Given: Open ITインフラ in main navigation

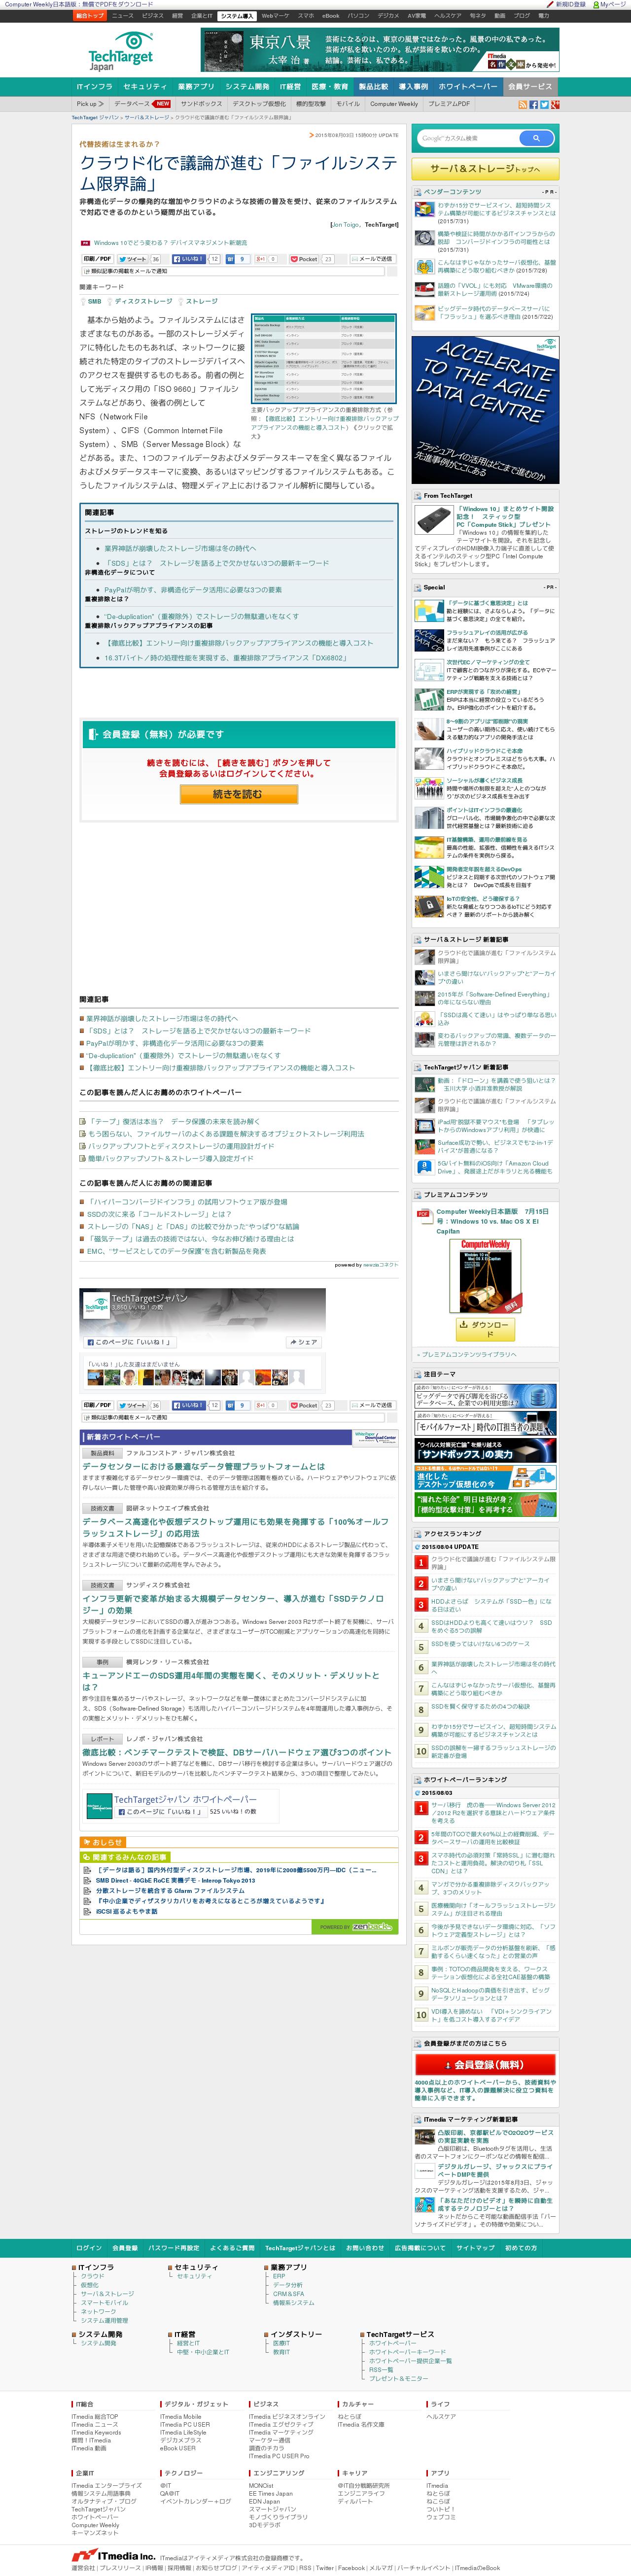Looking at the screenshot, I should point(95,87).
